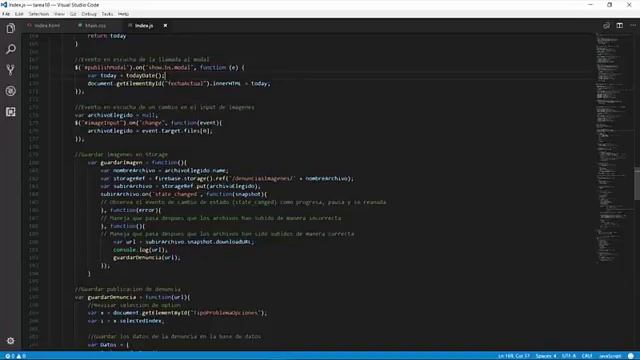
Task: Click the feedback smiley in status bar
Action: (631, 356)
